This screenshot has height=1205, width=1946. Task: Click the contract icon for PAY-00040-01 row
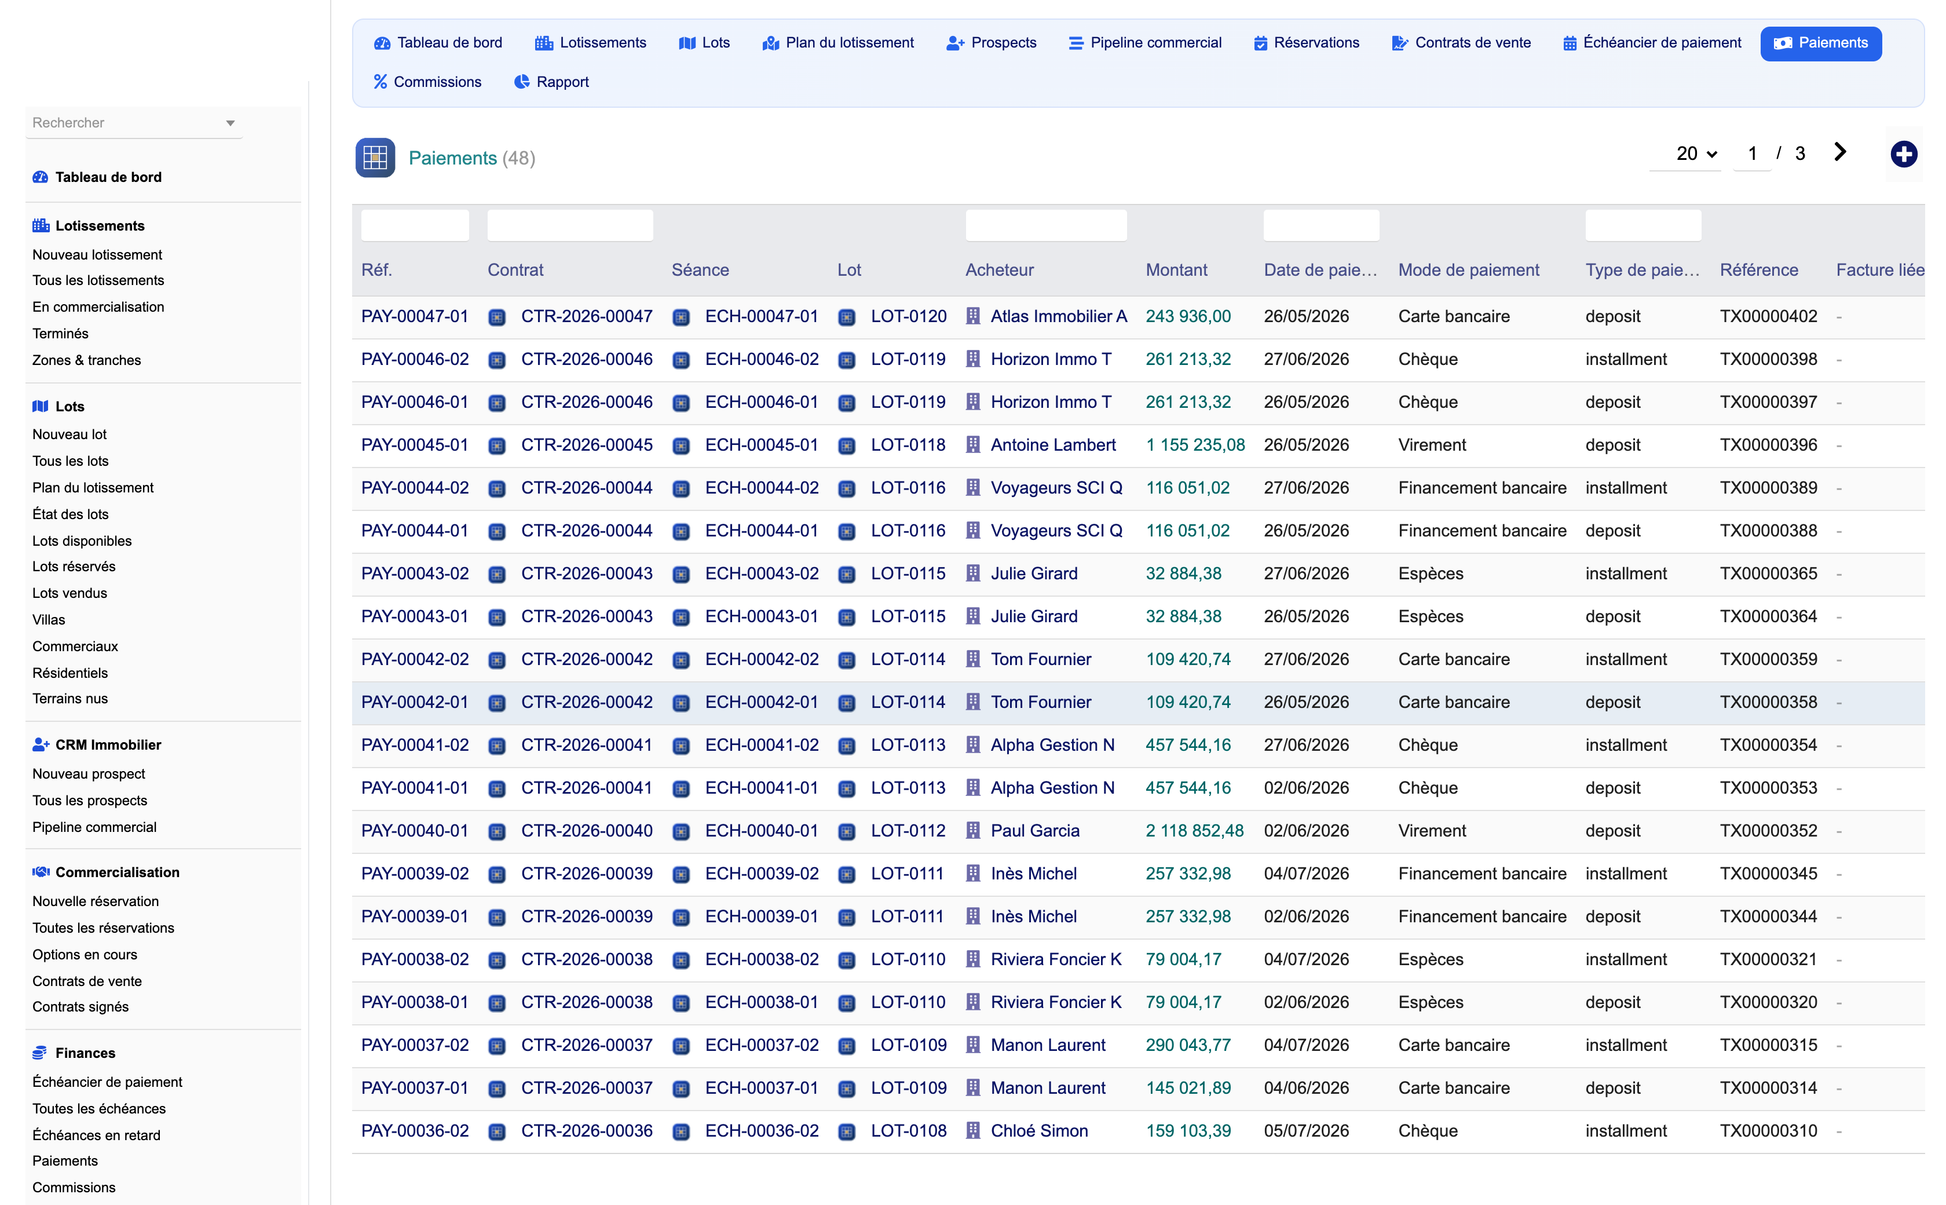[497, 832]
